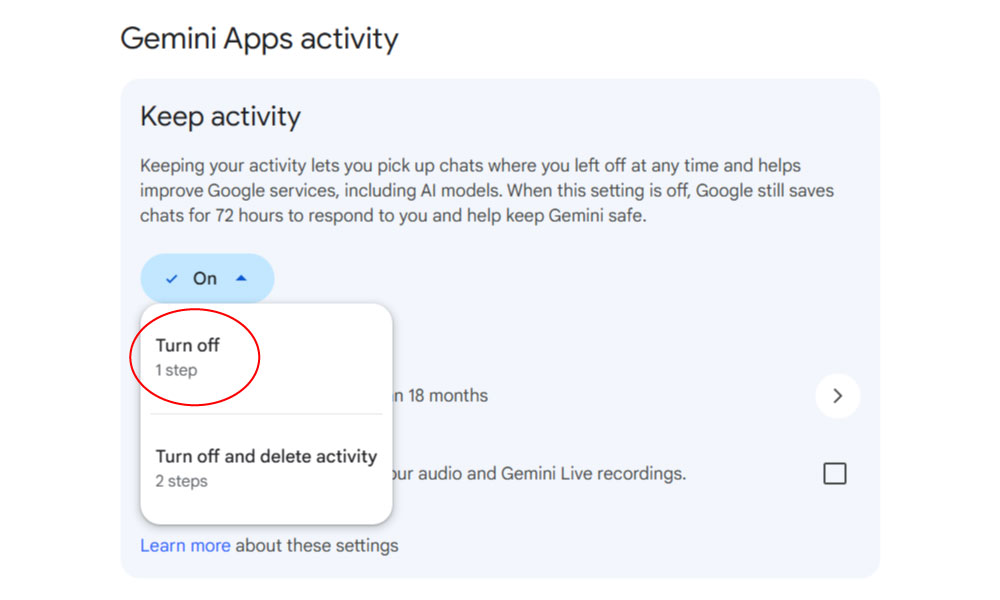
Task: Open Learn more about these settings
Action: click(186, 545)
